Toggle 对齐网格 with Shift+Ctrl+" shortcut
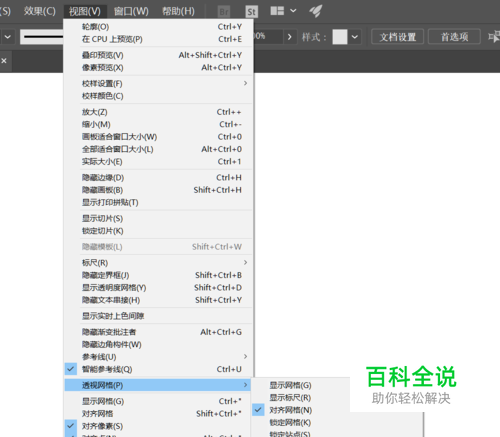Screen dimensions: 500x437 [x=158, y=414]
